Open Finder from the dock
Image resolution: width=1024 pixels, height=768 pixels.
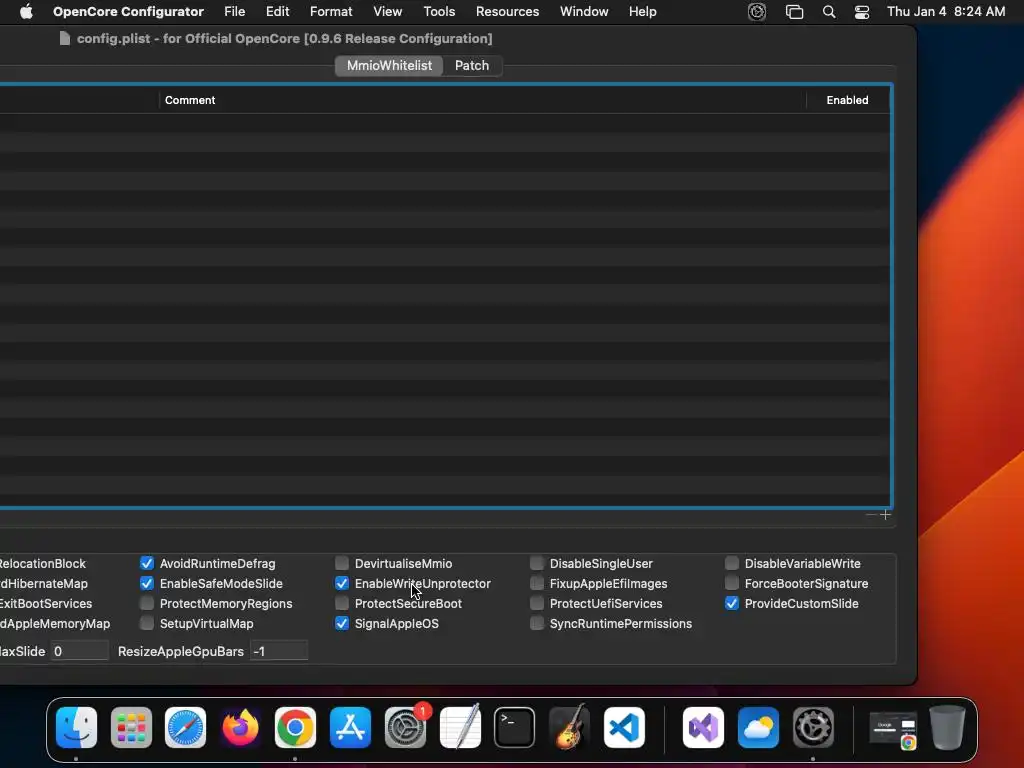coord(76,727)
